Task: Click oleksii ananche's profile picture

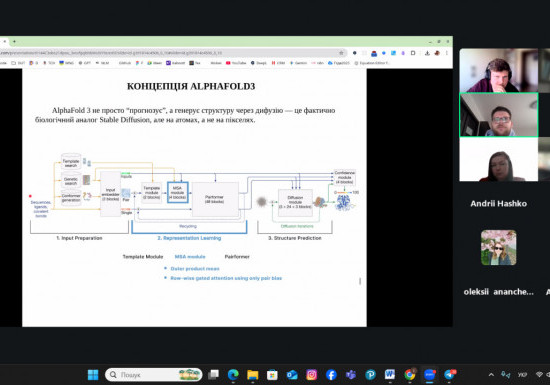Action: [498, 248]
